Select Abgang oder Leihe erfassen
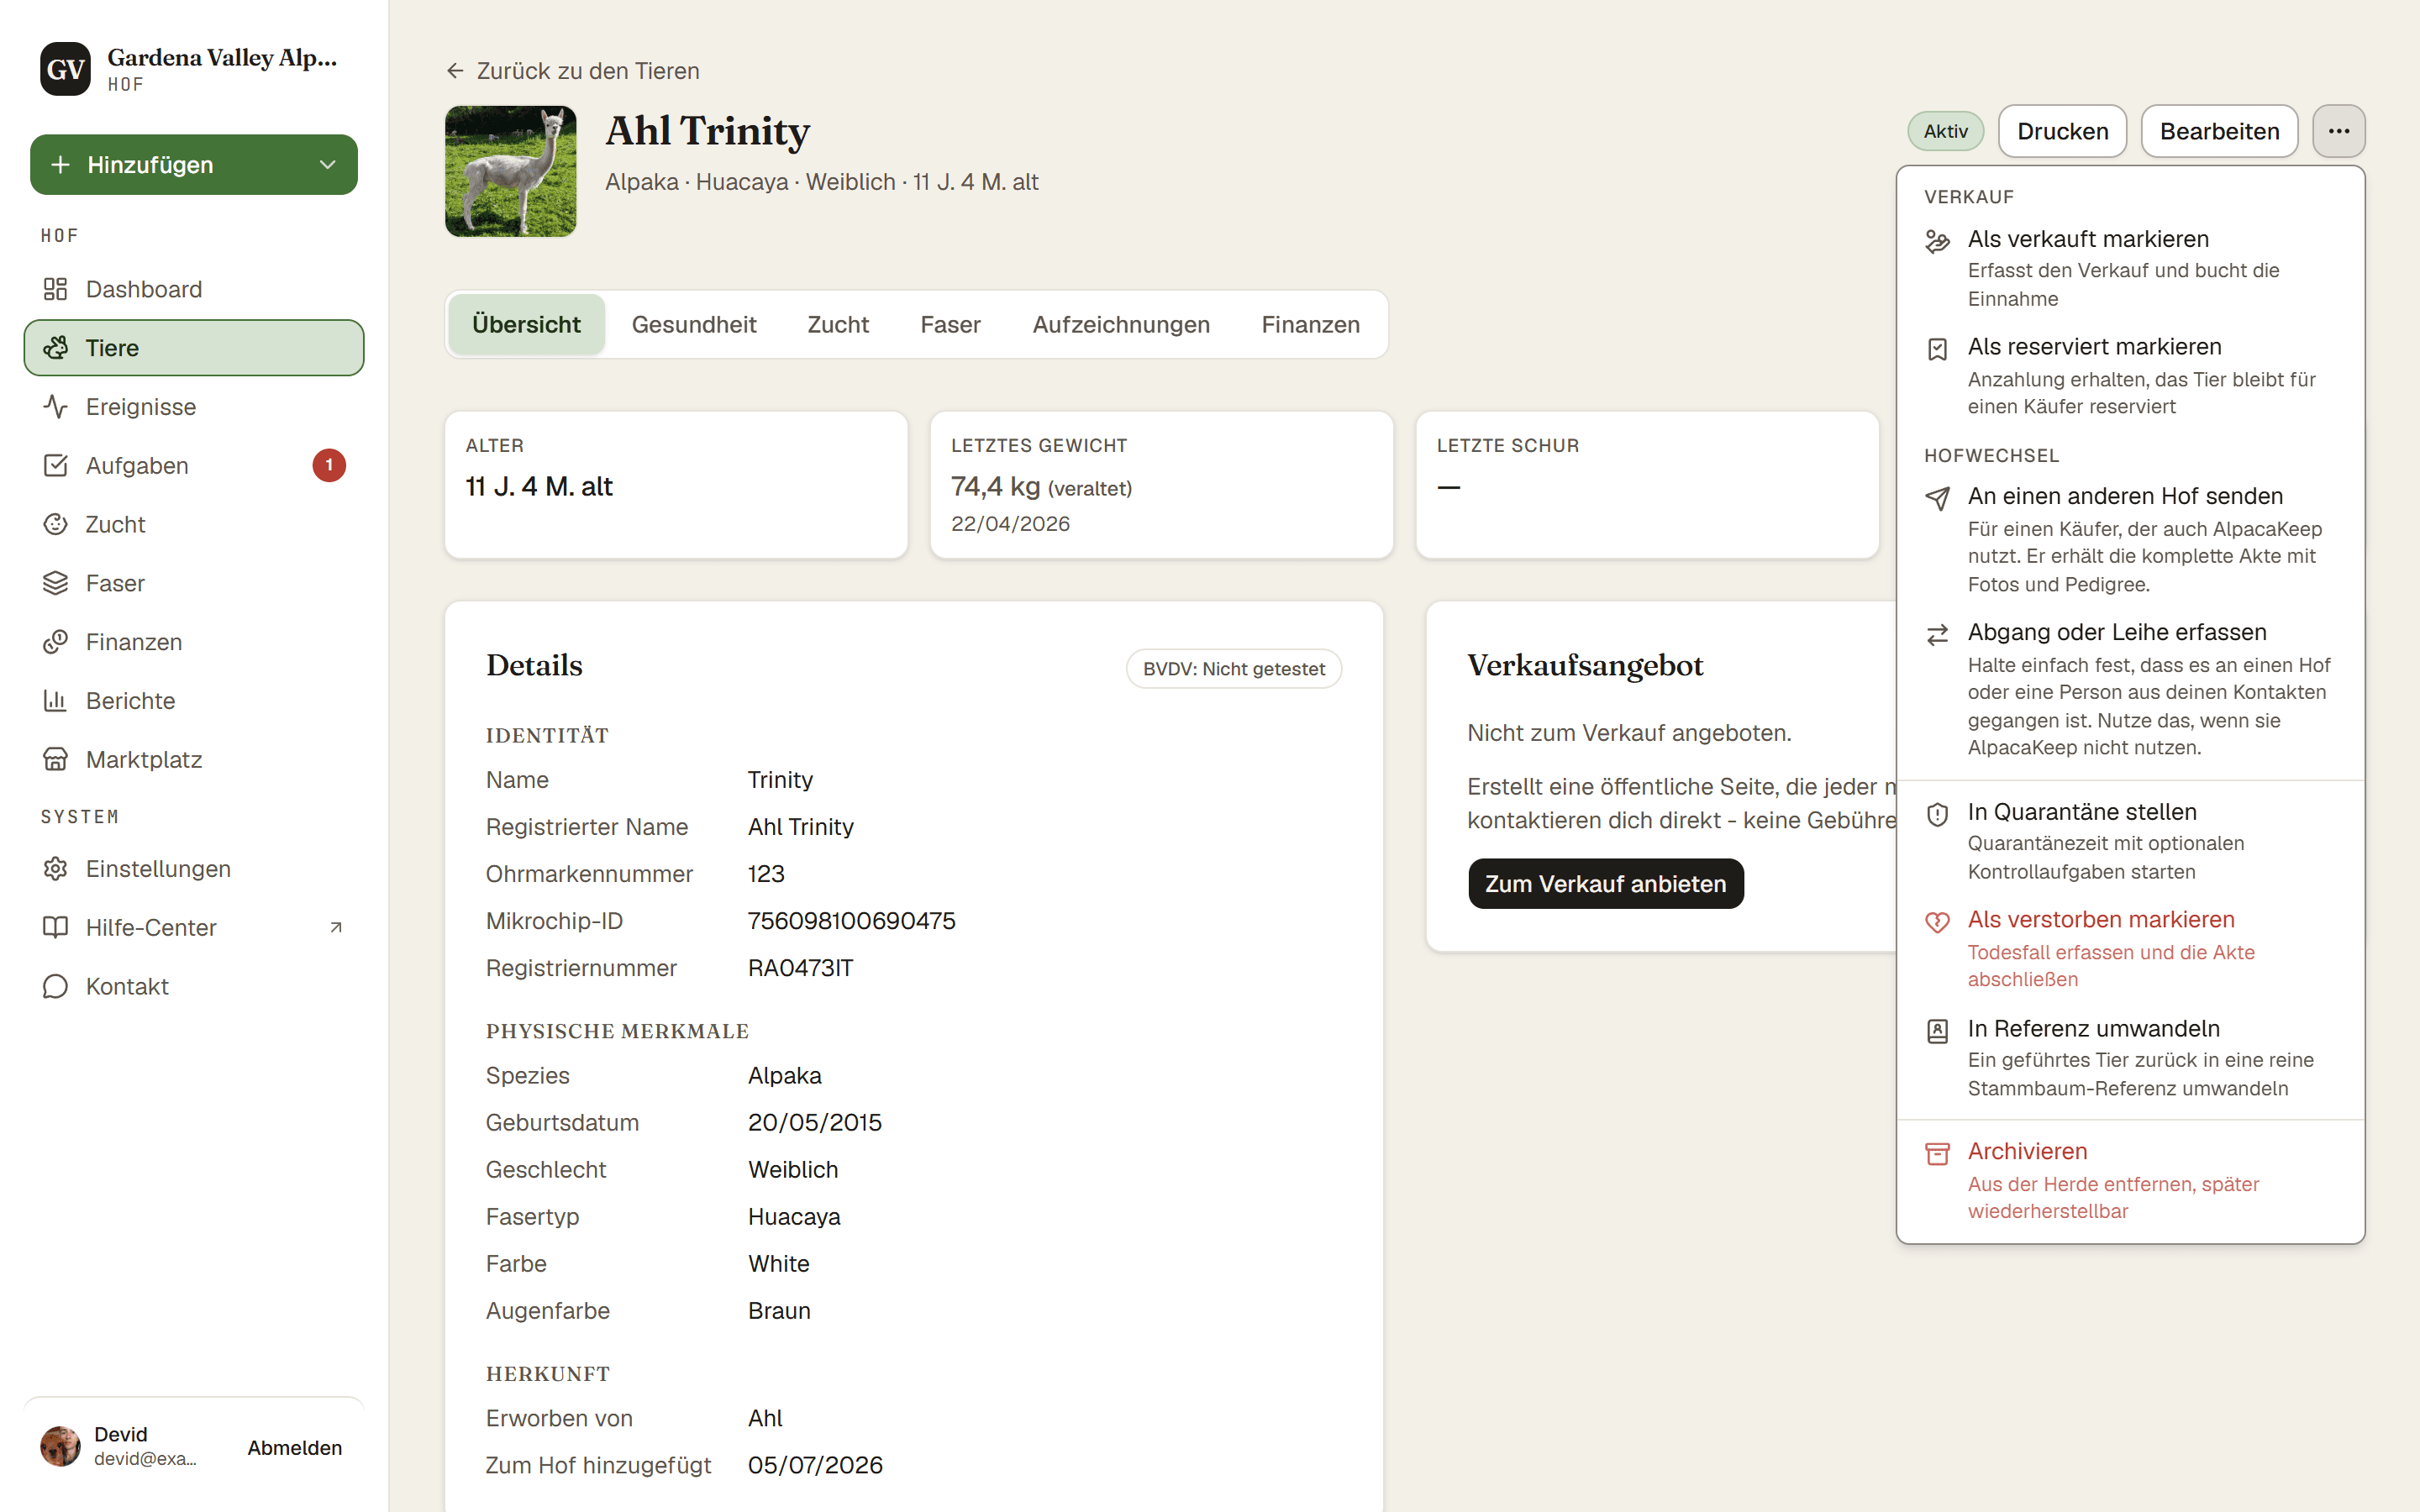 (2130, 689)
